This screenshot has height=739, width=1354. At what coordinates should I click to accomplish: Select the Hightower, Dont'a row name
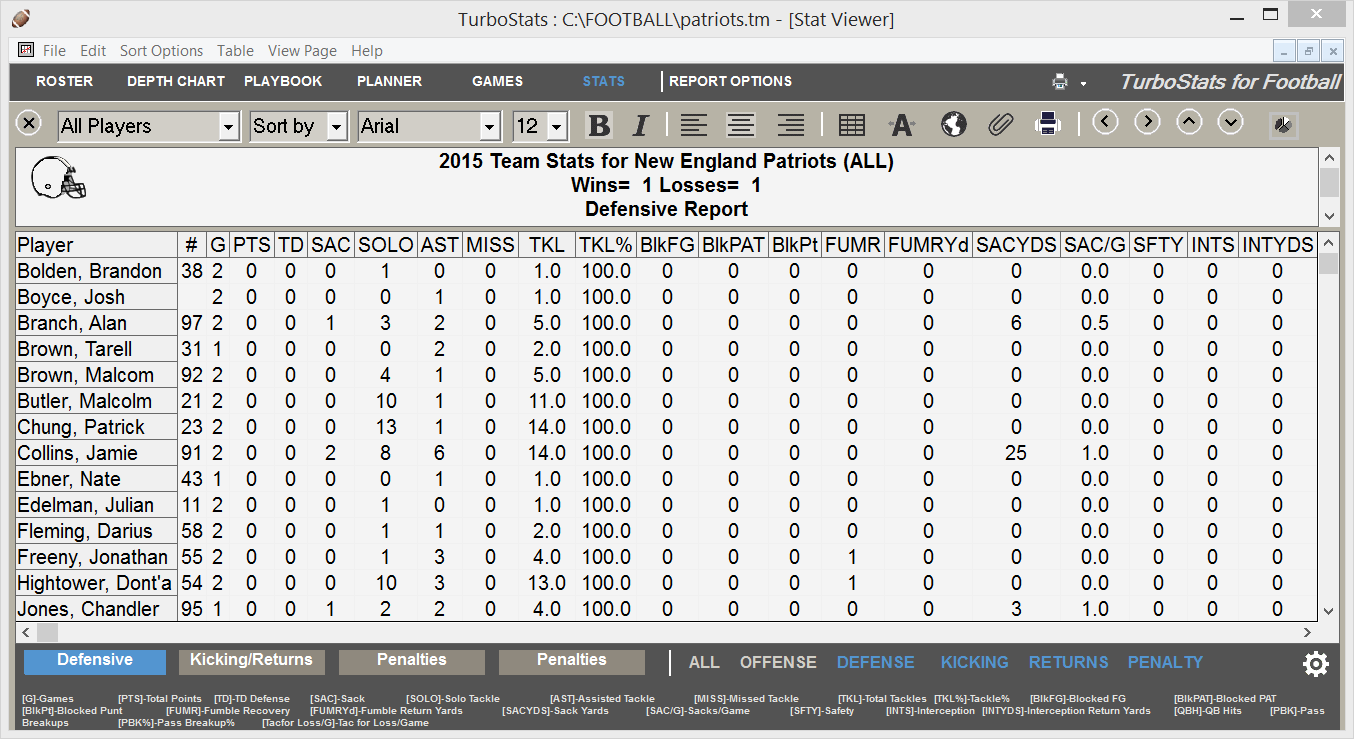point(95,583)
